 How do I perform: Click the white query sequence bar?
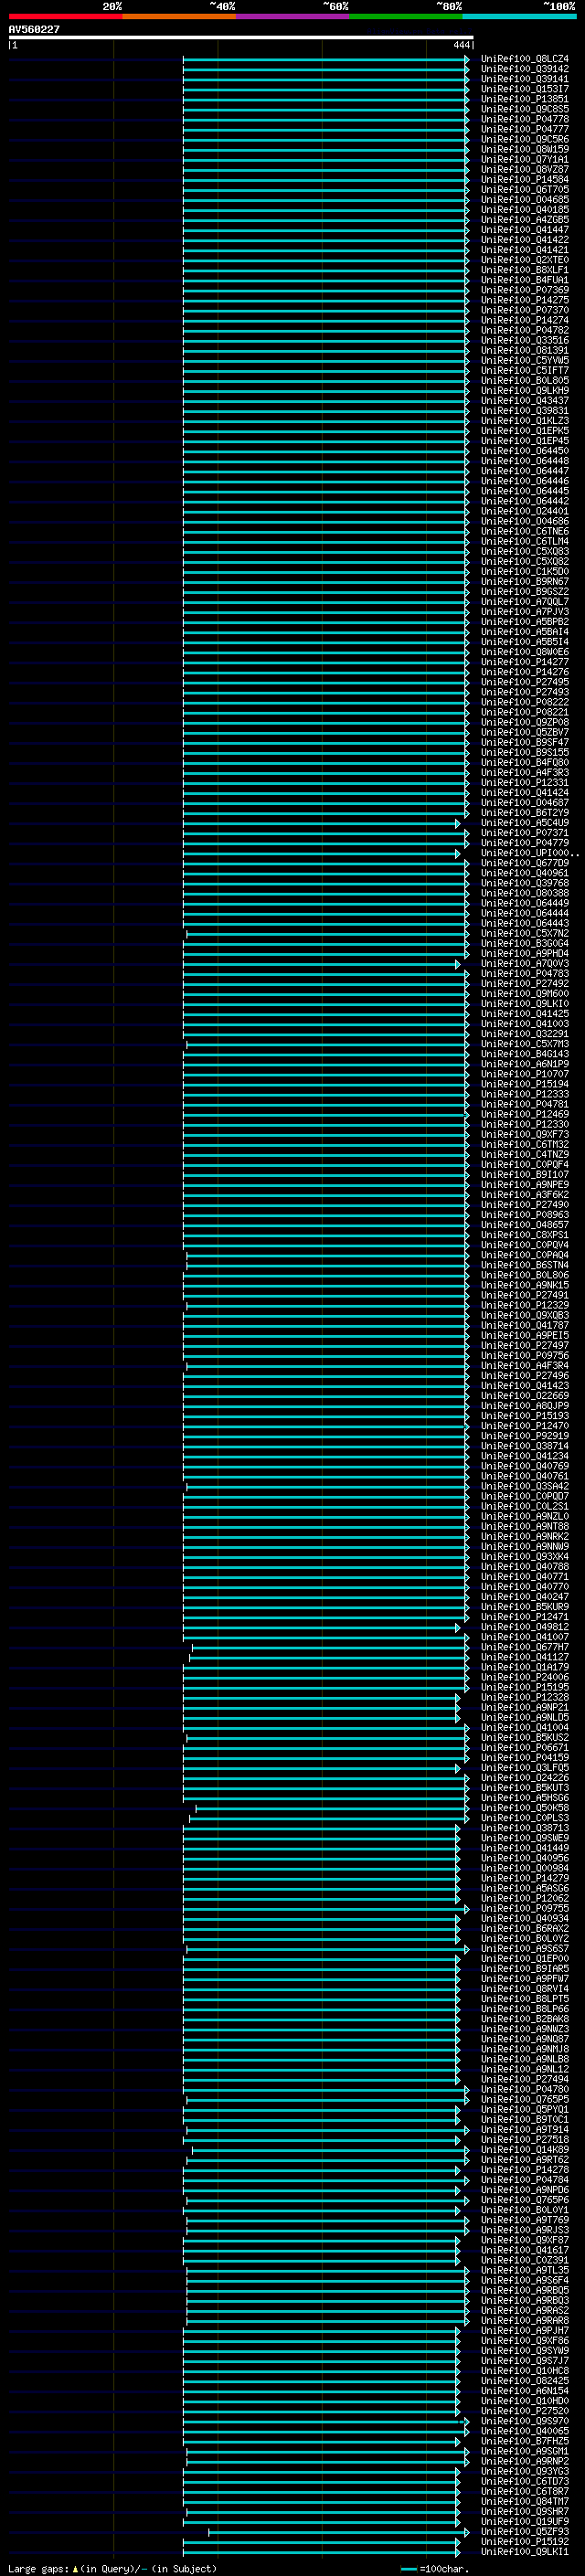point(241,38)
